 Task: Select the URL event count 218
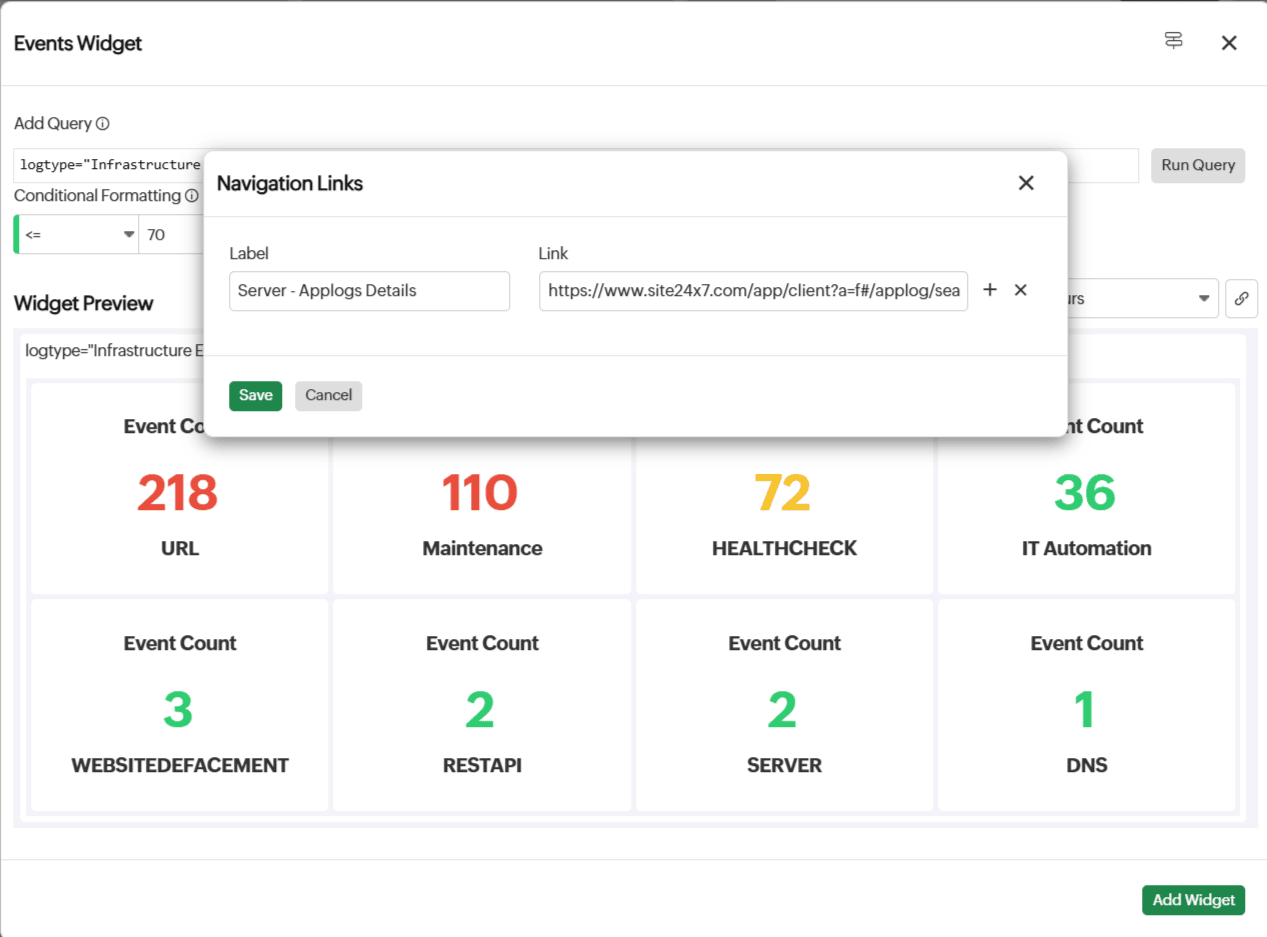point(178,492)
